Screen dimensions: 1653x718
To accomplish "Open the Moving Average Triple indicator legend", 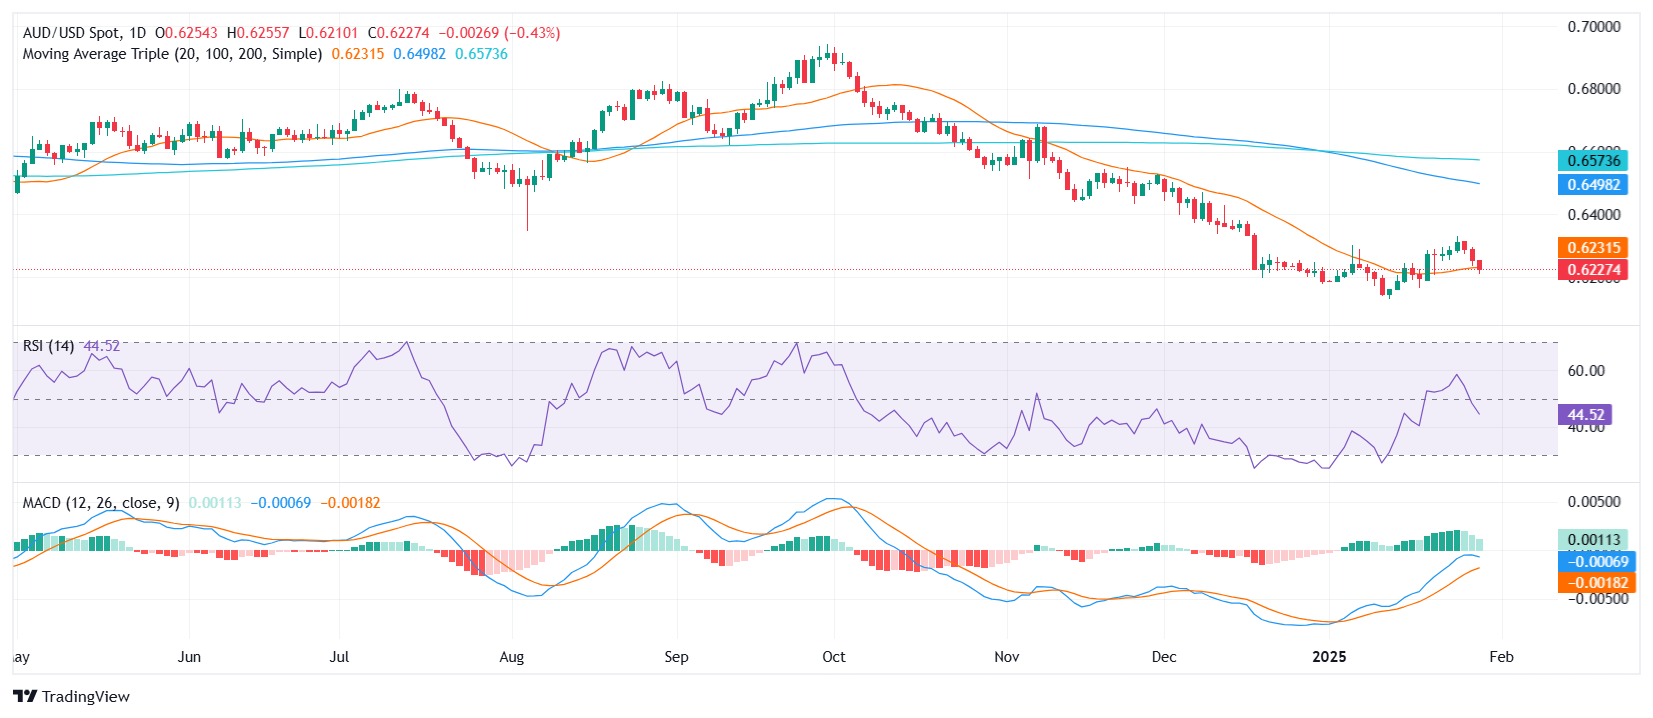I will coord(172,54).
